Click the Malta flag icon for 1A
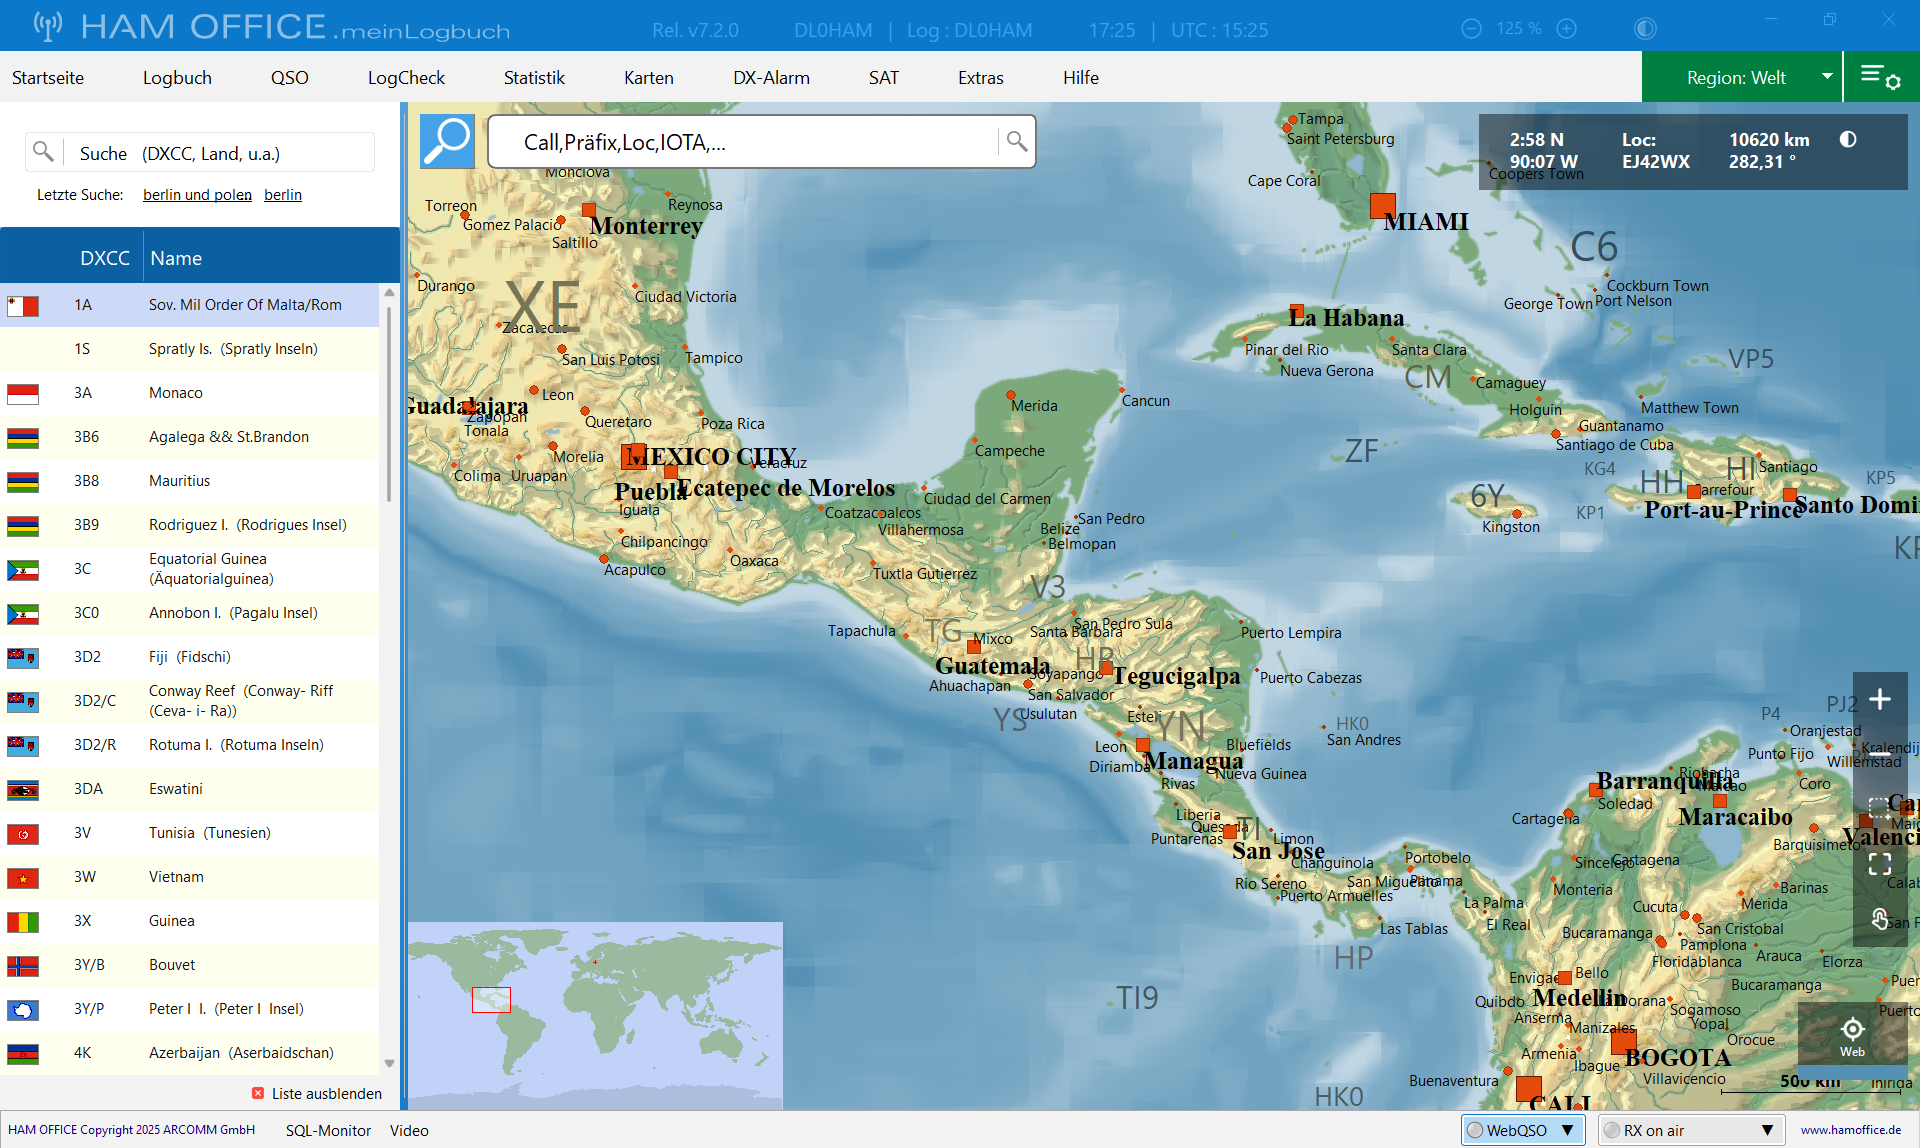This screenshot has width=1920, height=1148. (x=23, y=306)
